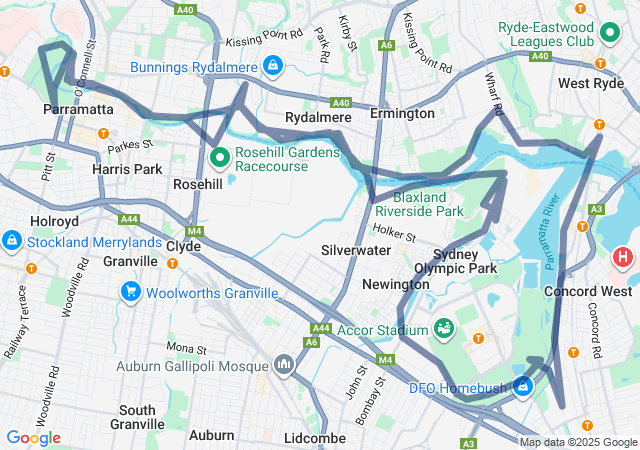Click the Stockland Merrylands shopping bag icon
Viewport: 640px width, 450px height.
12,241
